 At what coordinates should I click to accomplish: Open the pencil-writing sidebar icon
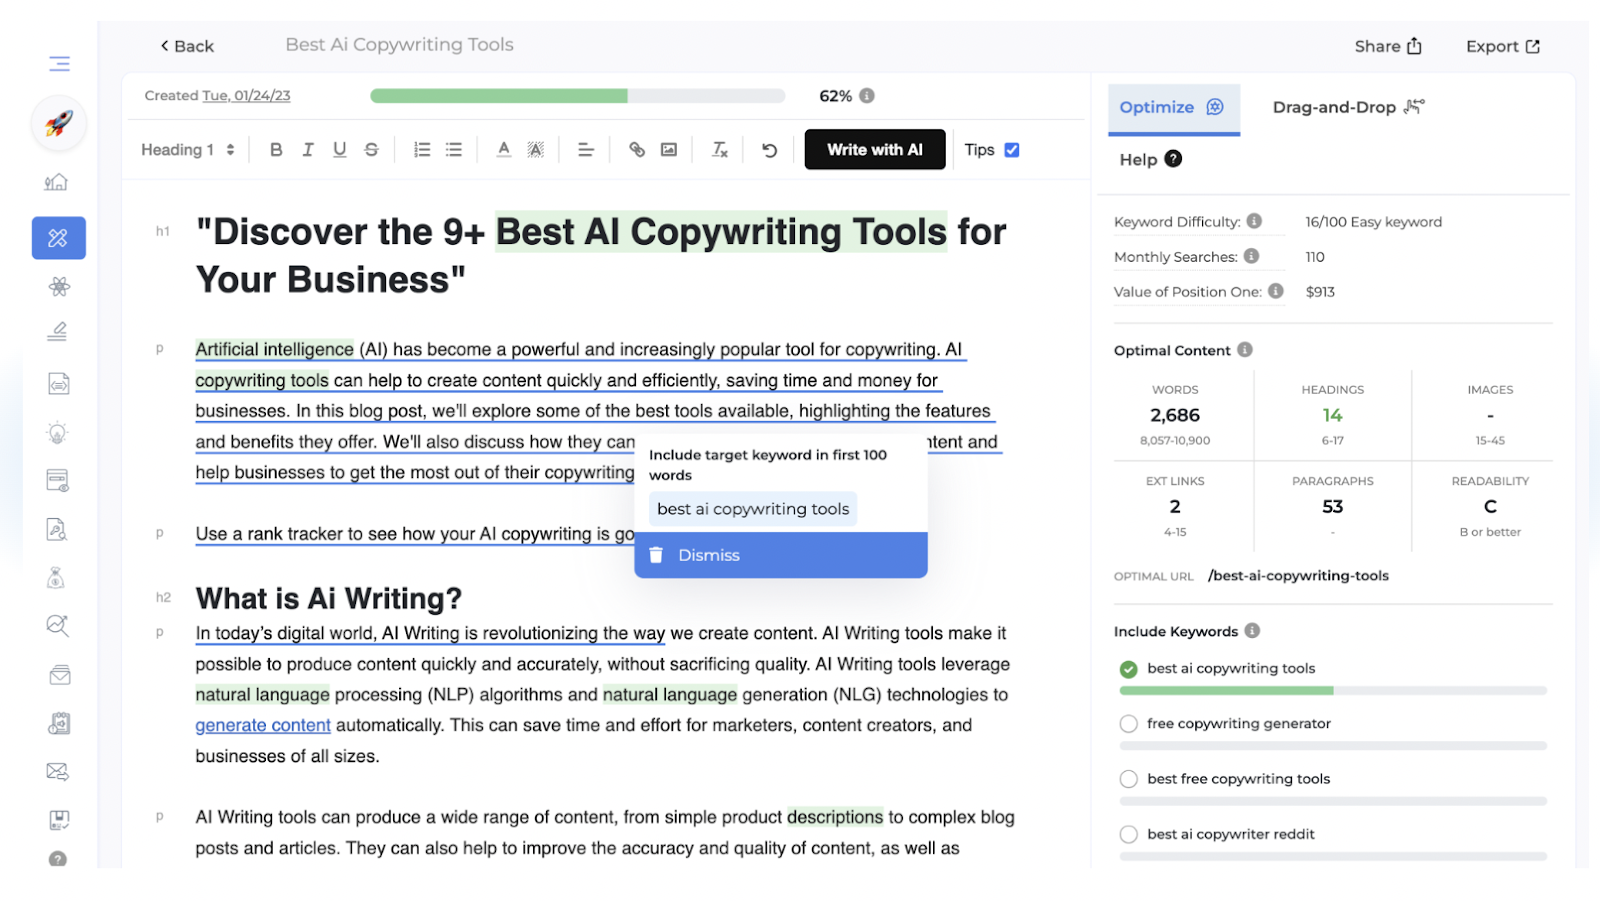pyautogui.click(x=58, y=332)
